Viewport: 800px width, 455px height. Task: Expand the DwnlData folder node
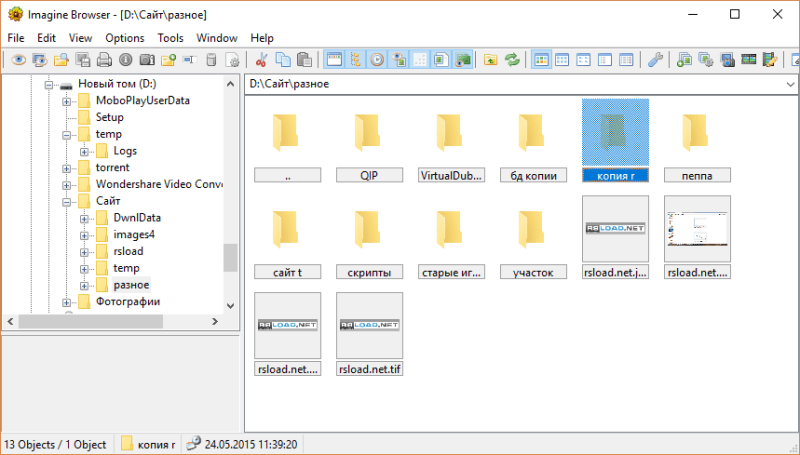[x=84, y=219]
